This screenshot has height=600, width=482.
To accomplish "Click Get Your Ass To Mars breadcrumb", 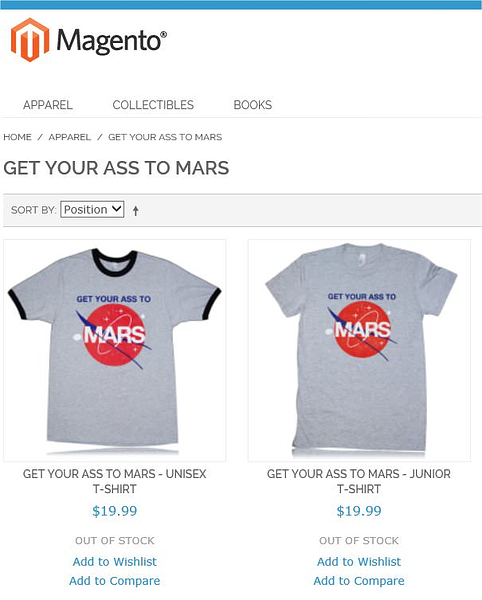I will [165, 137].
